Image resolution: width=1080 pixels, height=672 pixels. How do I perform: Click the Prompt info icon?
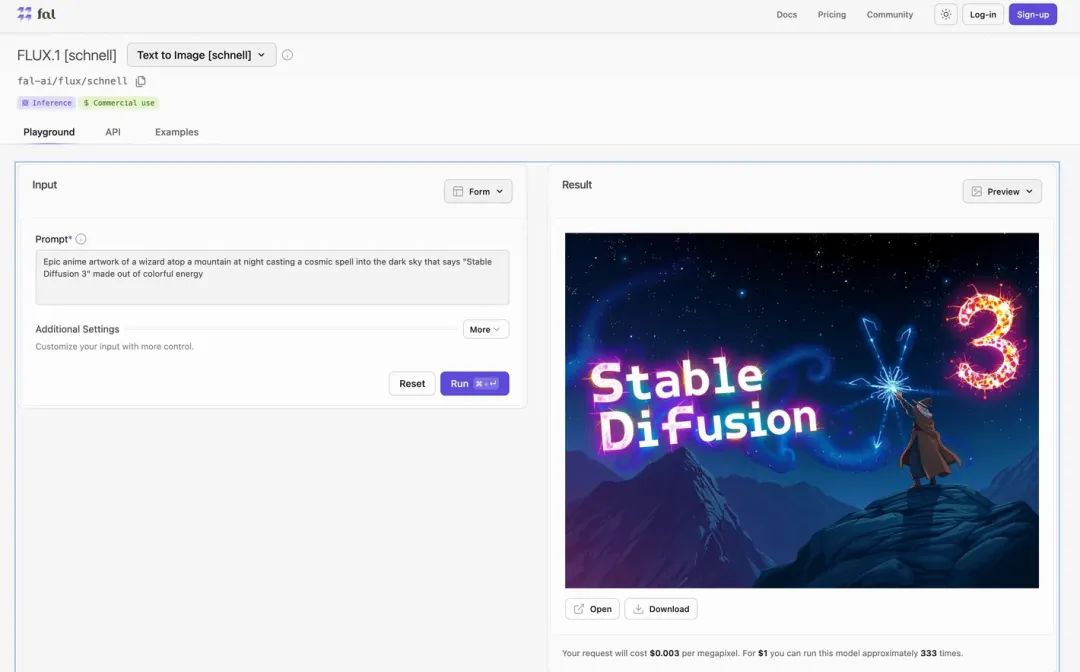(x=81, y=239)
